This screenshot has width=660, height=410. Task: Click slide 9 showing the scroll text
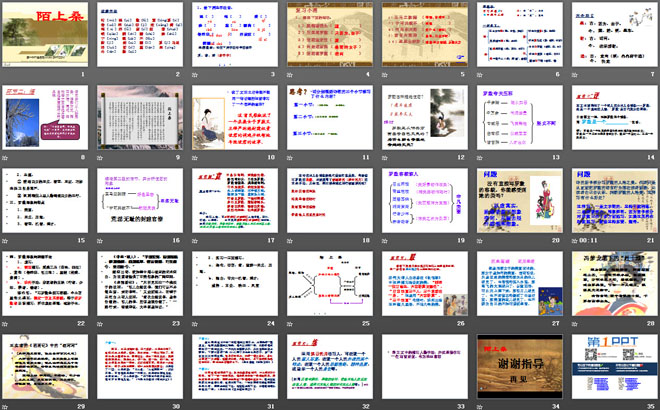[142, 117]
